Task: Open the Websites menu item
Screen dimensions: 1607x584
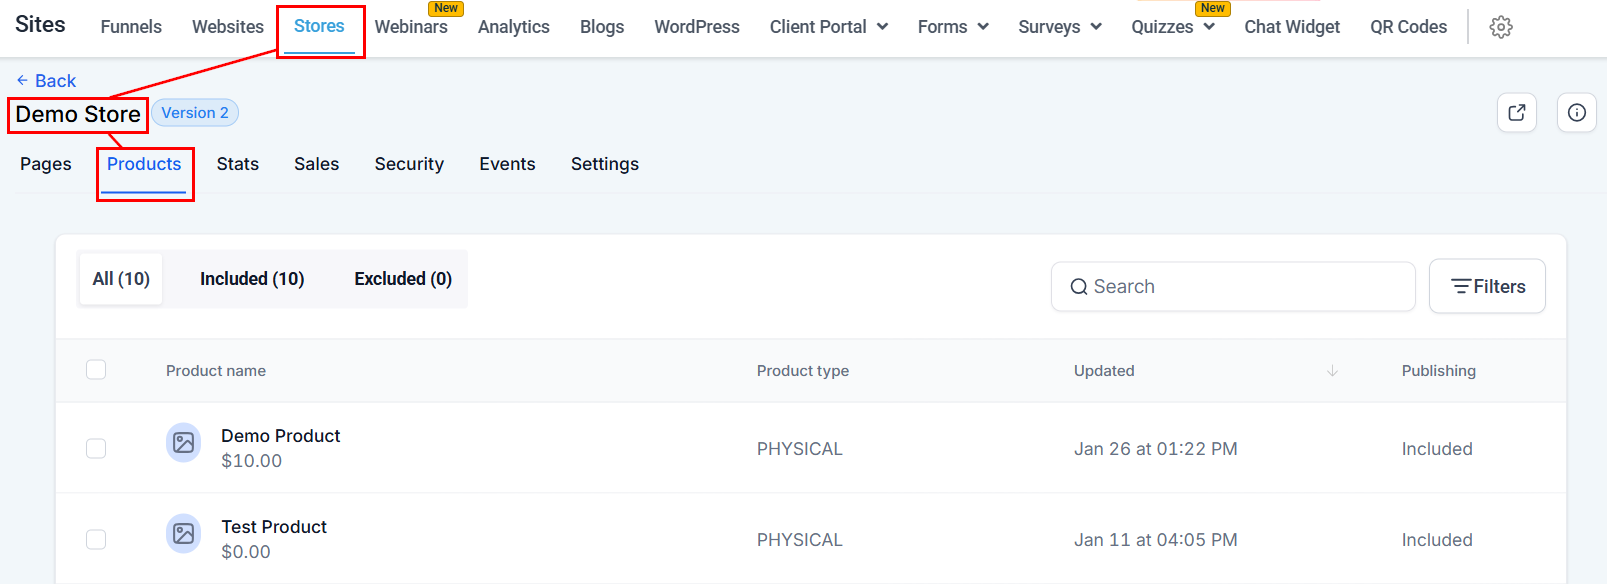Action: coord(228,27)
